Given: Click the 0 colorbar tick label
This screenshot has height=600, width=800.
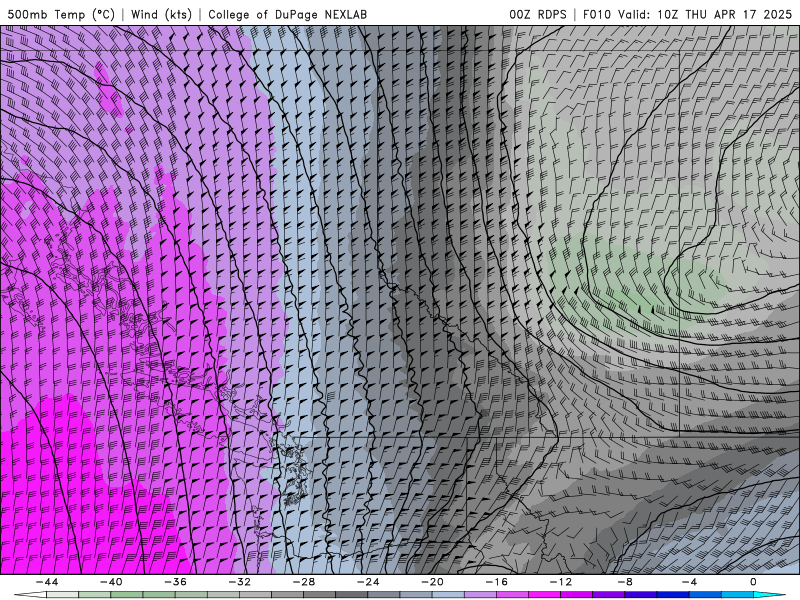Looking at the screenshot, I should tap(753, 582).
